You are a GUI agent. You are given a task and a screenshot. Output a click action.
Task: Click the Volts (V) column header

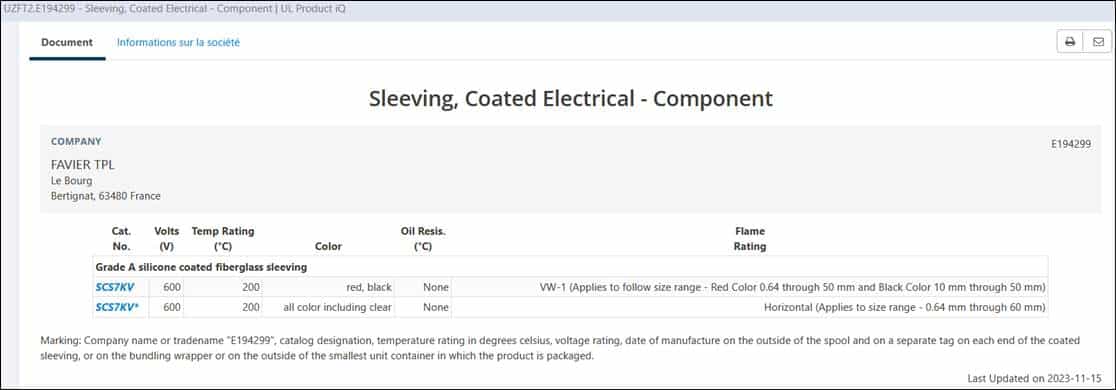[167, 239]
